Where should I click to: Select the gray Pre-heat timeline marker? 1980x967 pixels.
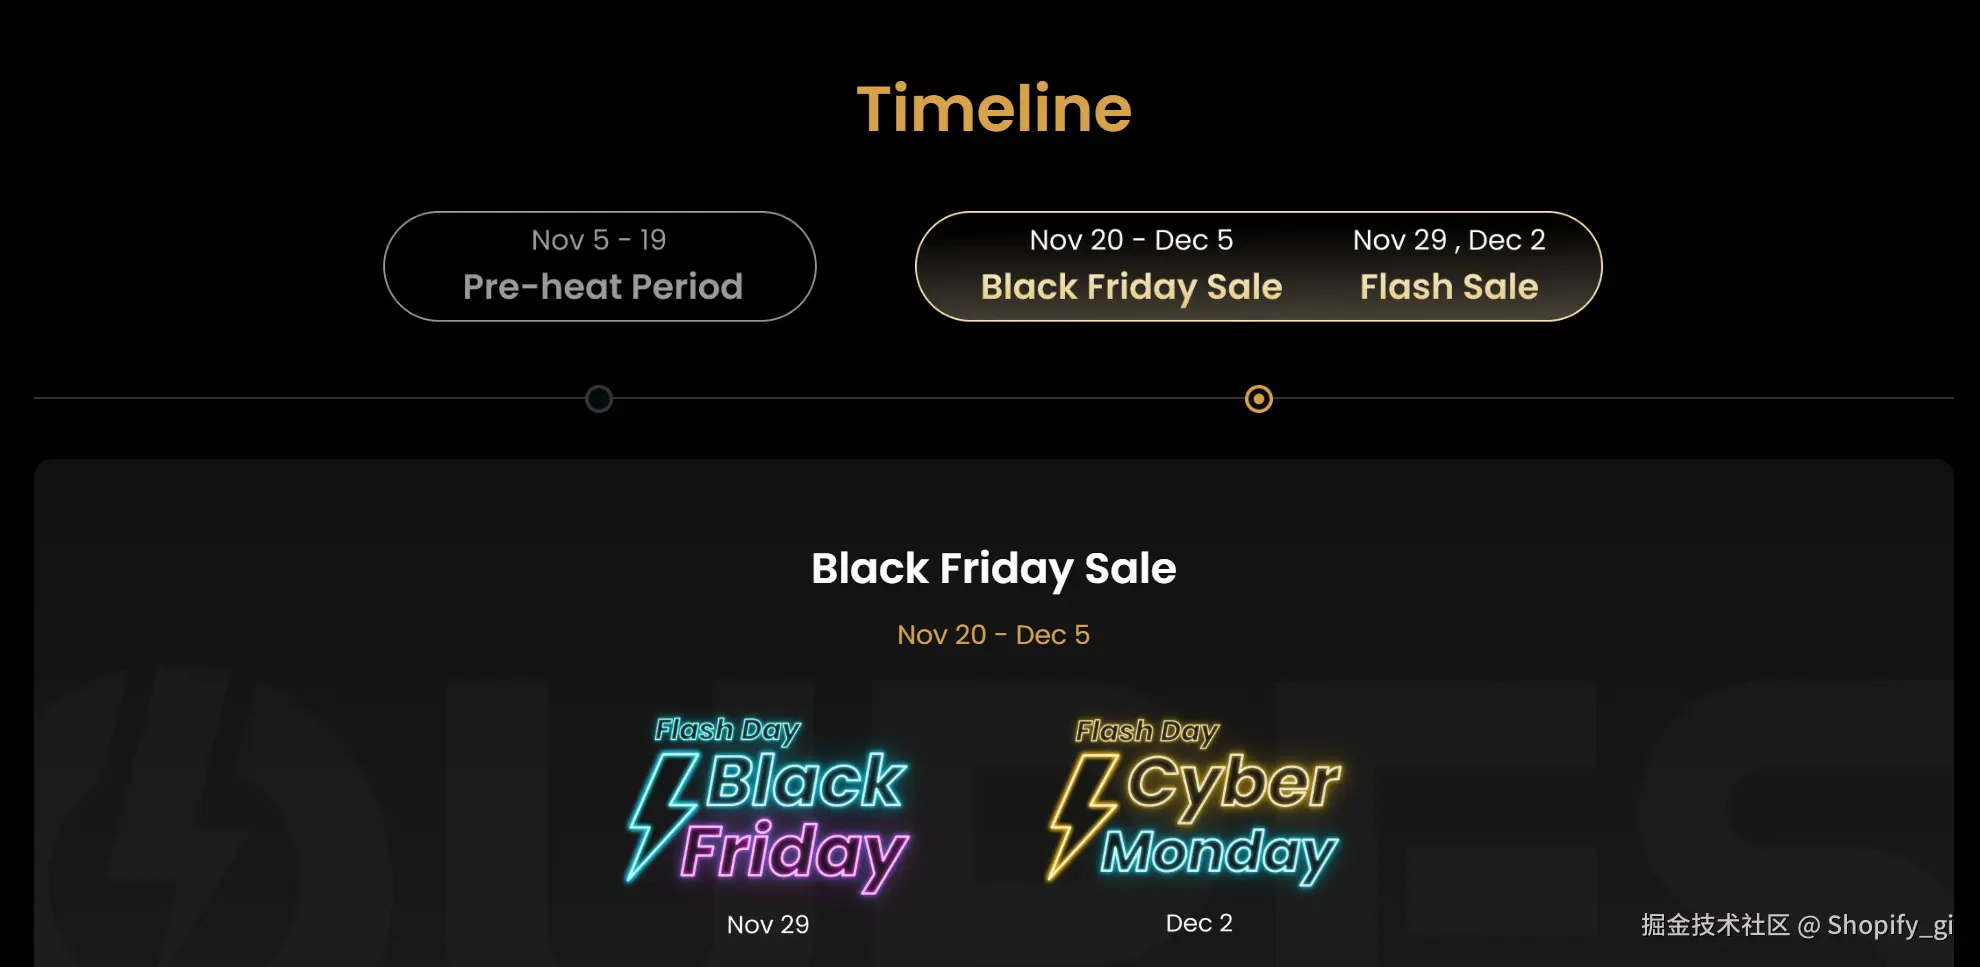[x=599, y=399]
